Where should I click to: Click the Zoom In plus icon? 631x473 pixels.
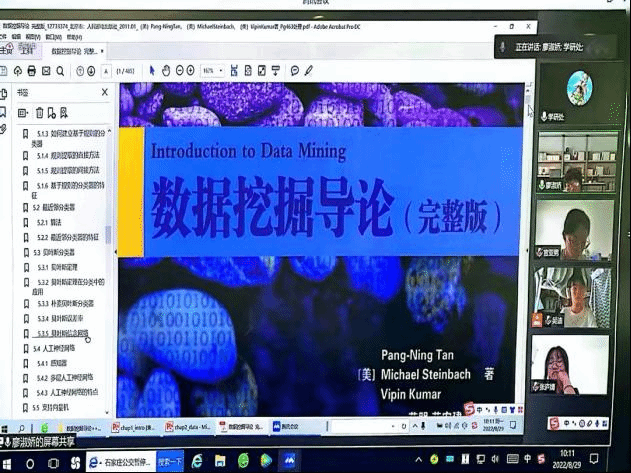click(x=192, y=71)
